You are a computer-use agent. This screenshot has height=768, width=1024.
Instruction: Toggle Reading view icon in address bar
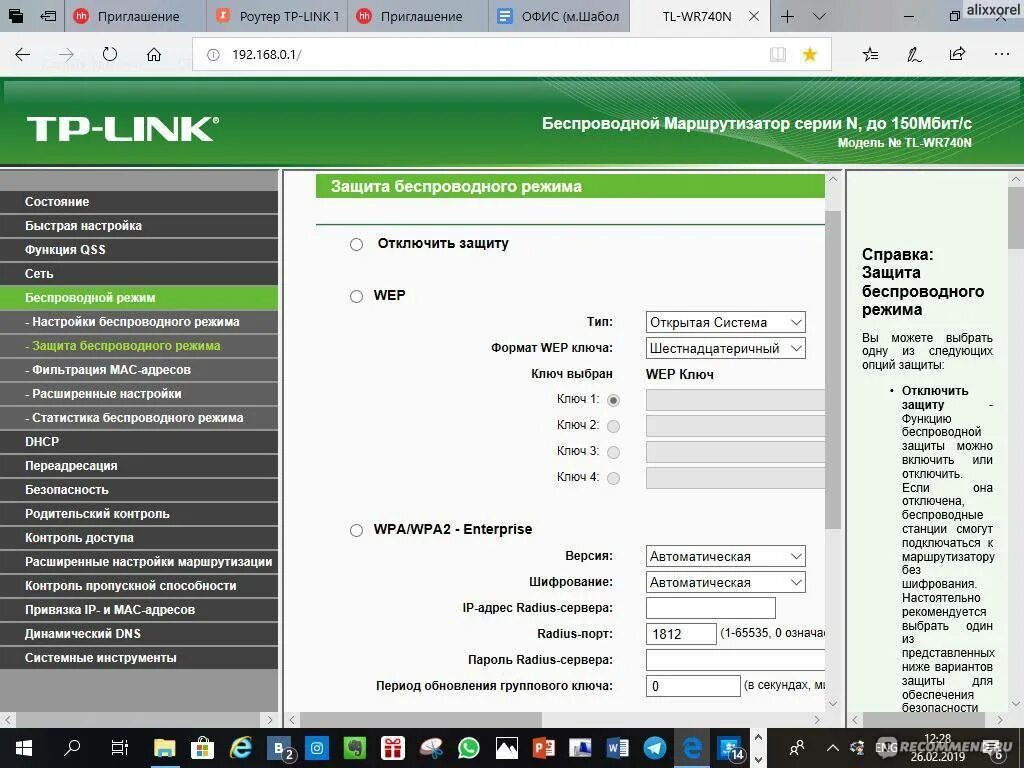pyautogui.click(x=777, y=55)
